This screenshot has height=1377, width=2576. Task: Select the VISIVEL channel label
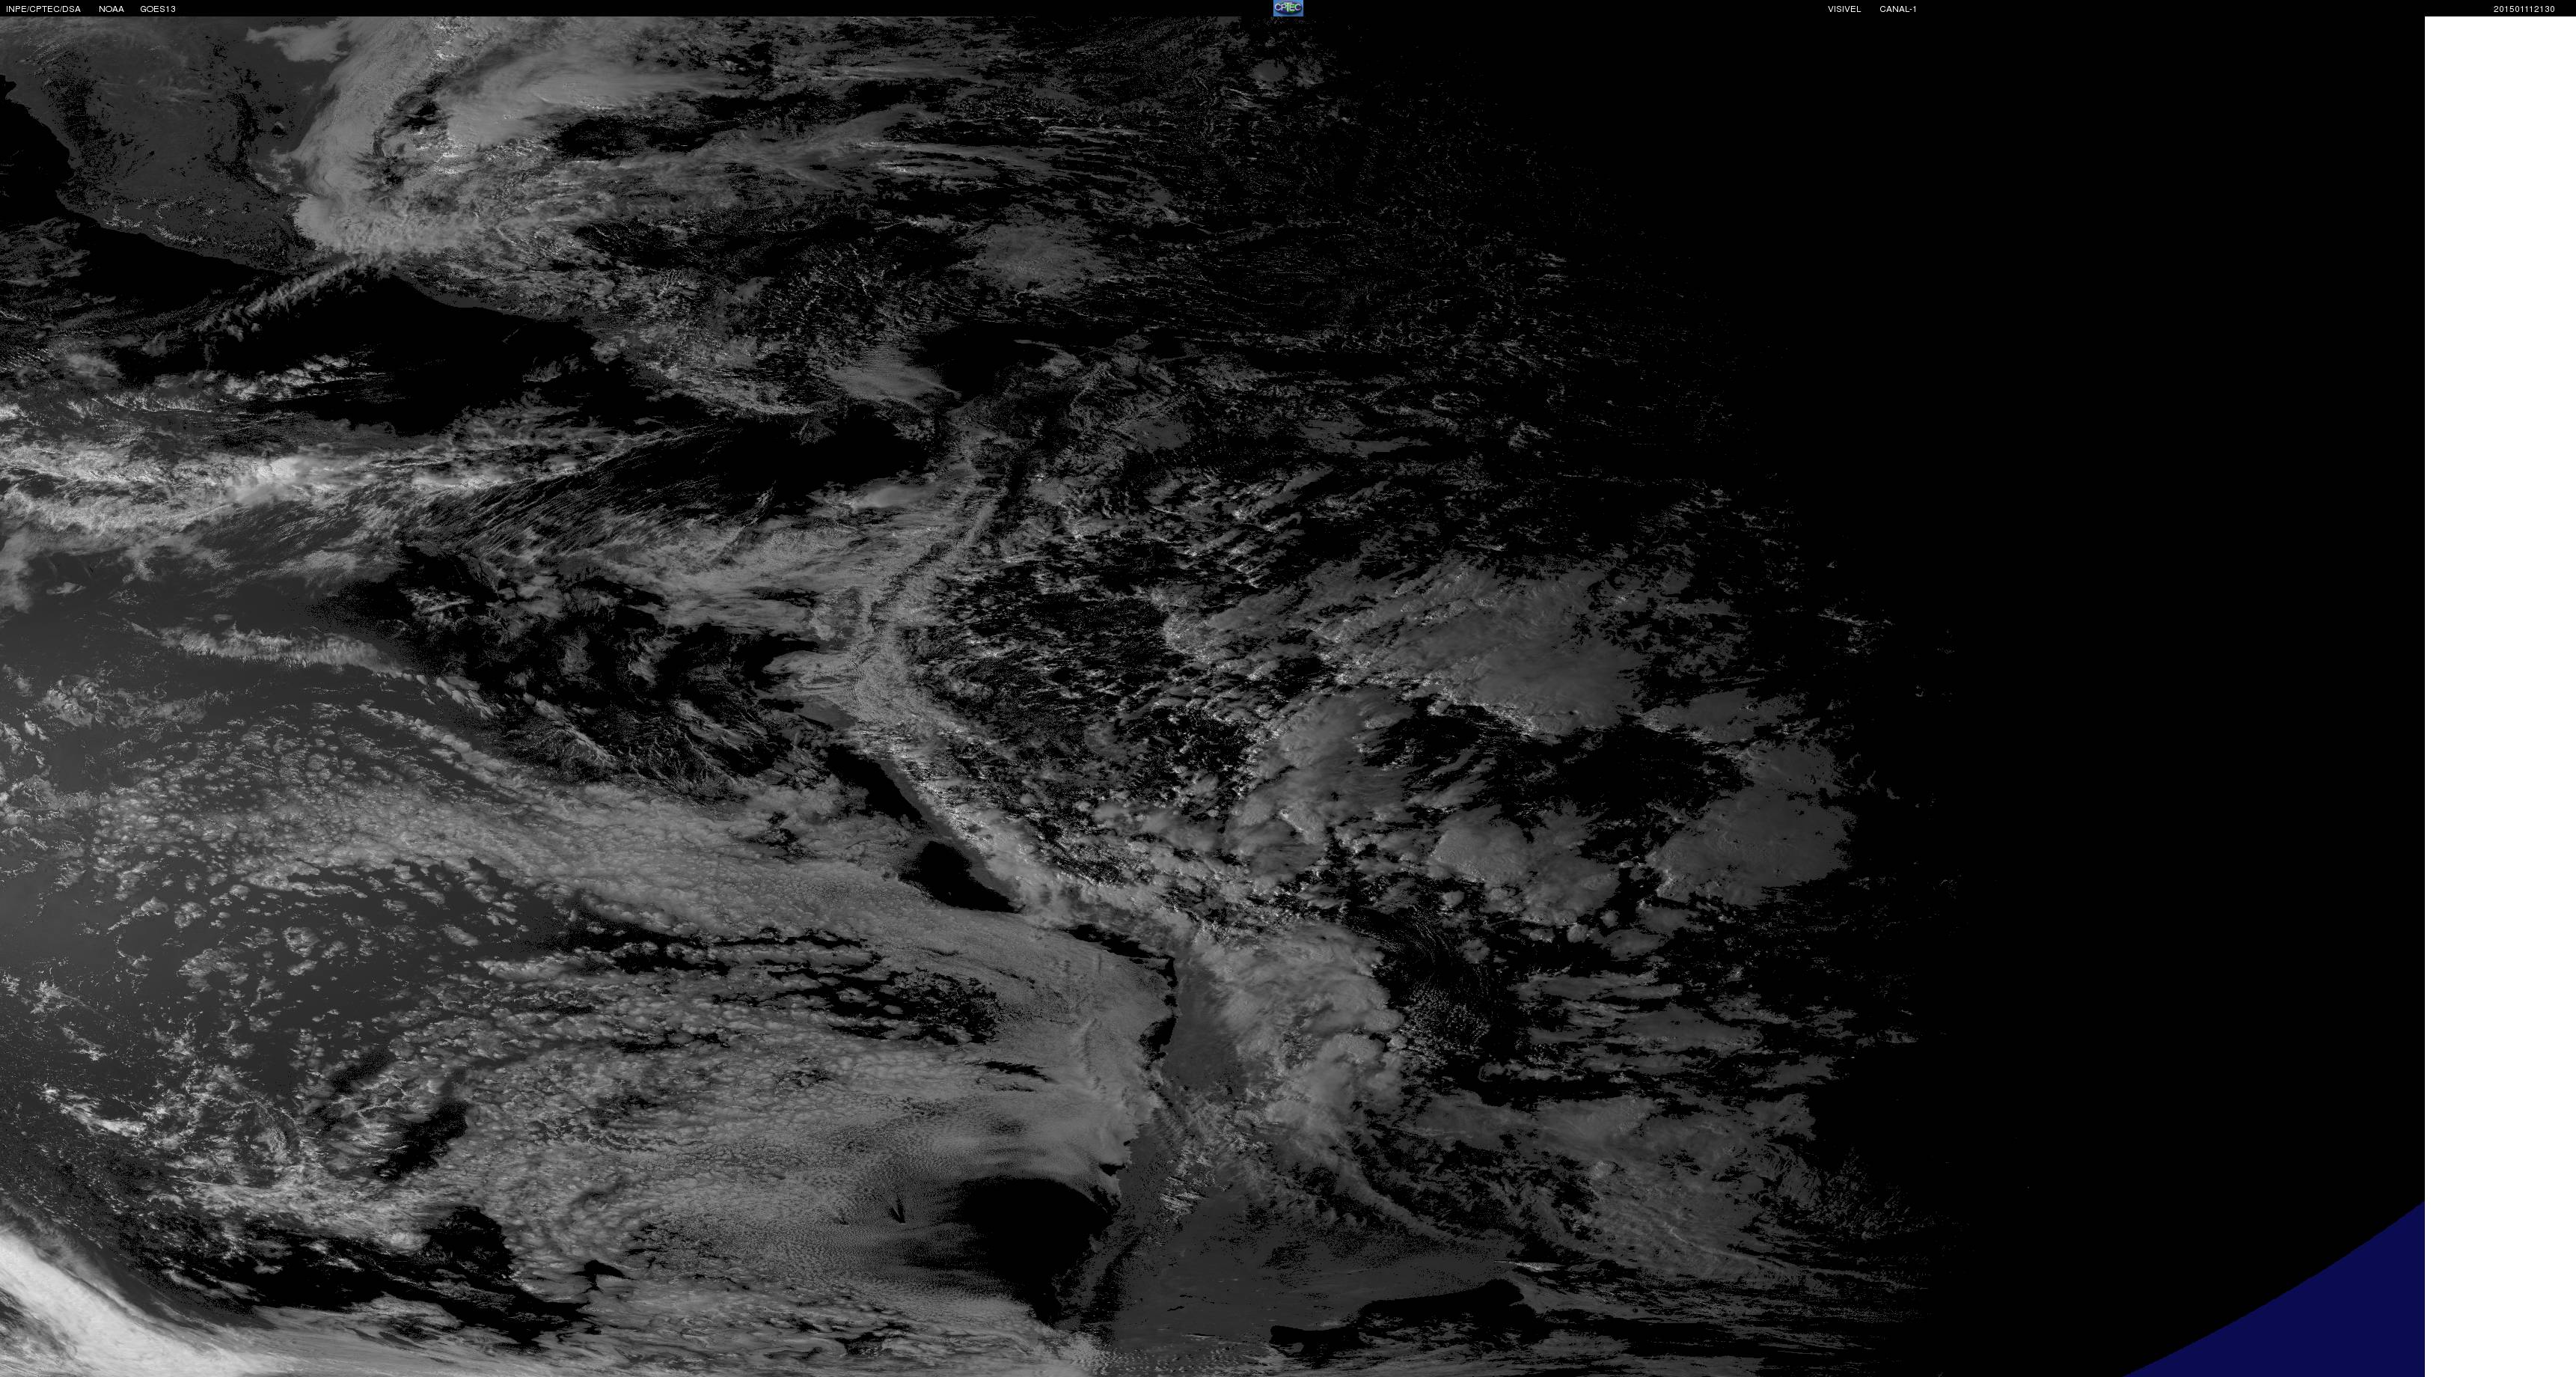[x=1844, y=9]
